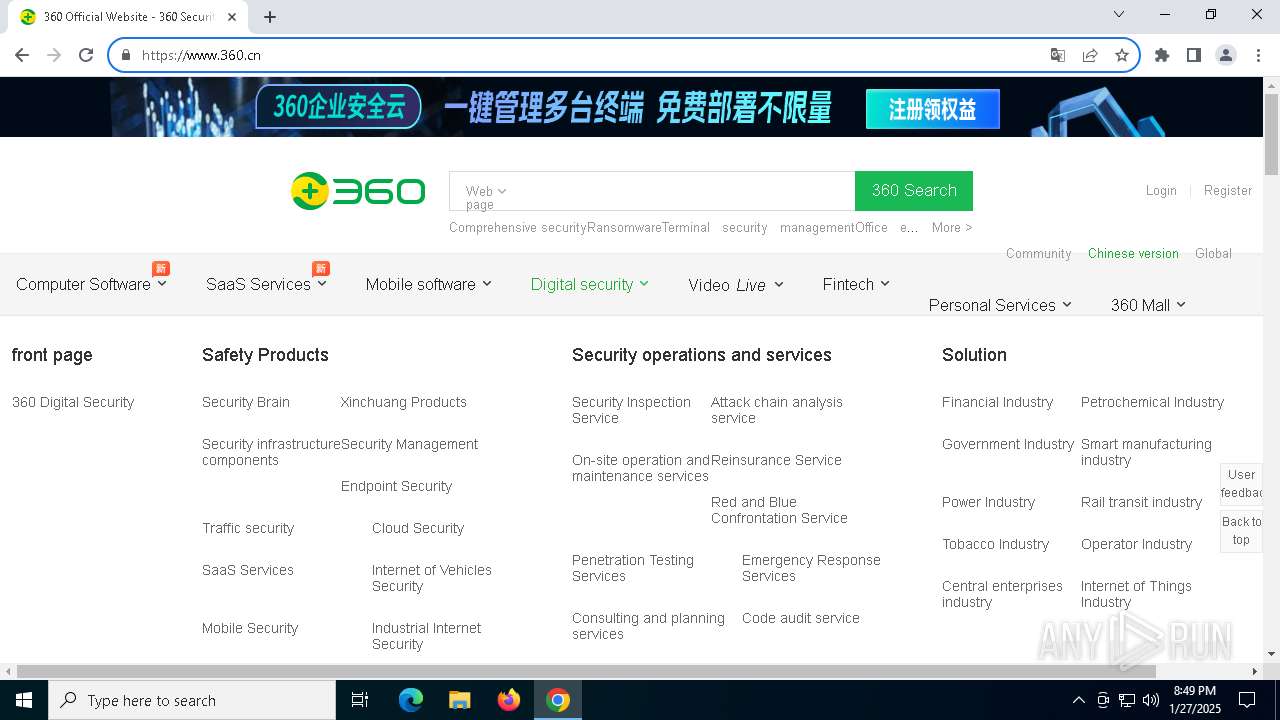Expand the Video Live menu
This screenshot has height=720, width=1280.
[735, 285]
